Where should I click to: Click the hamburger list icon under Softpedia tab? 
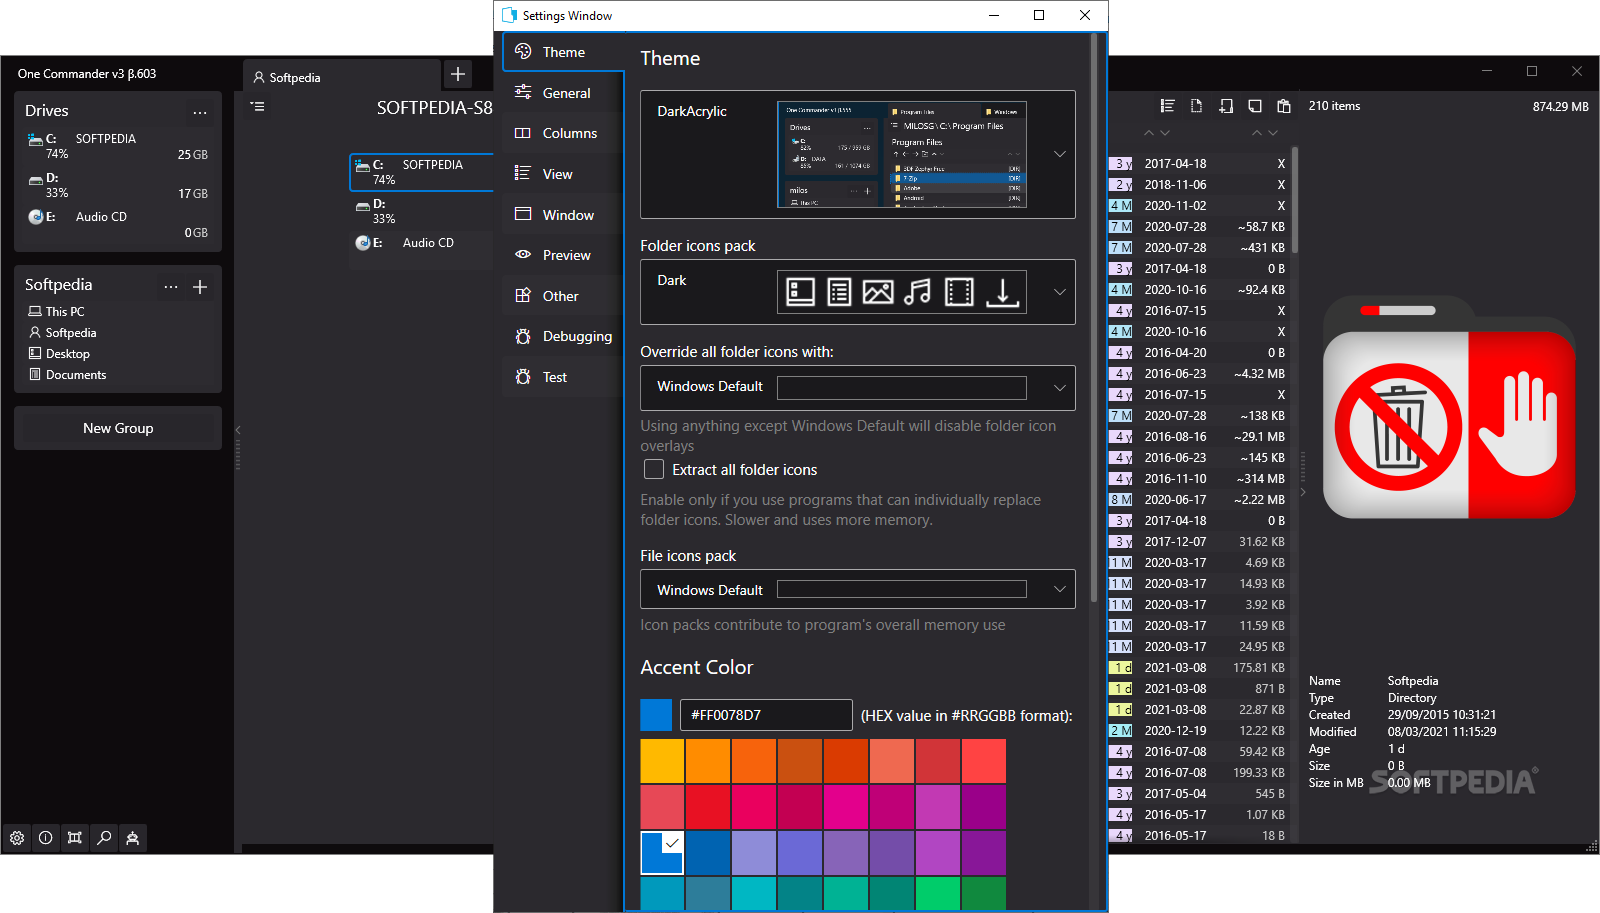coord(258,106)
